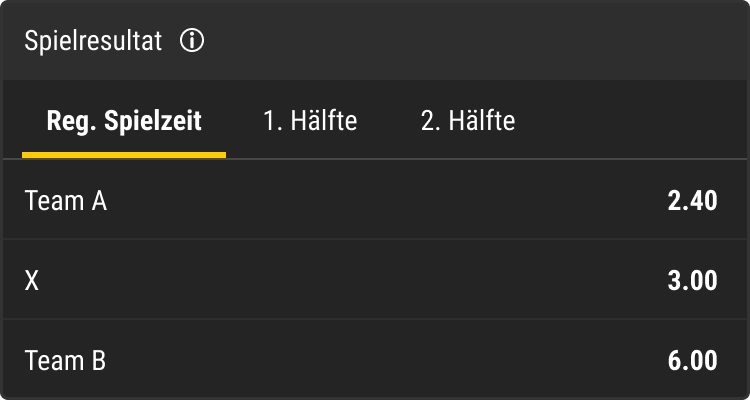Select the Team A label
Screen dimensions: 750x400
pos(66,201)
